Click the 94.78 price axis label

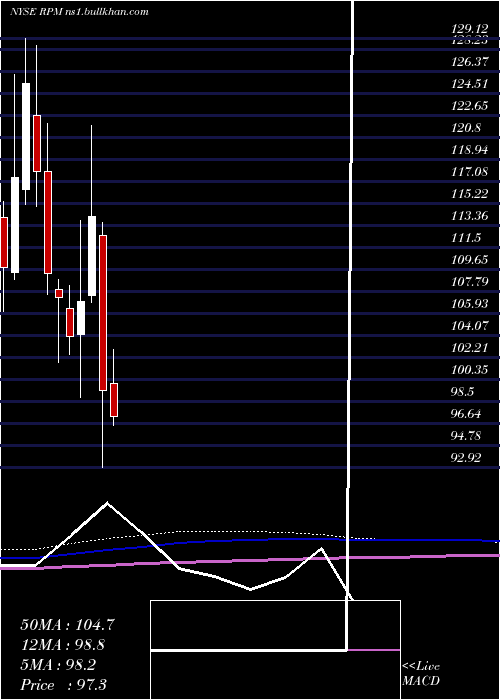[x=467, y=436]
